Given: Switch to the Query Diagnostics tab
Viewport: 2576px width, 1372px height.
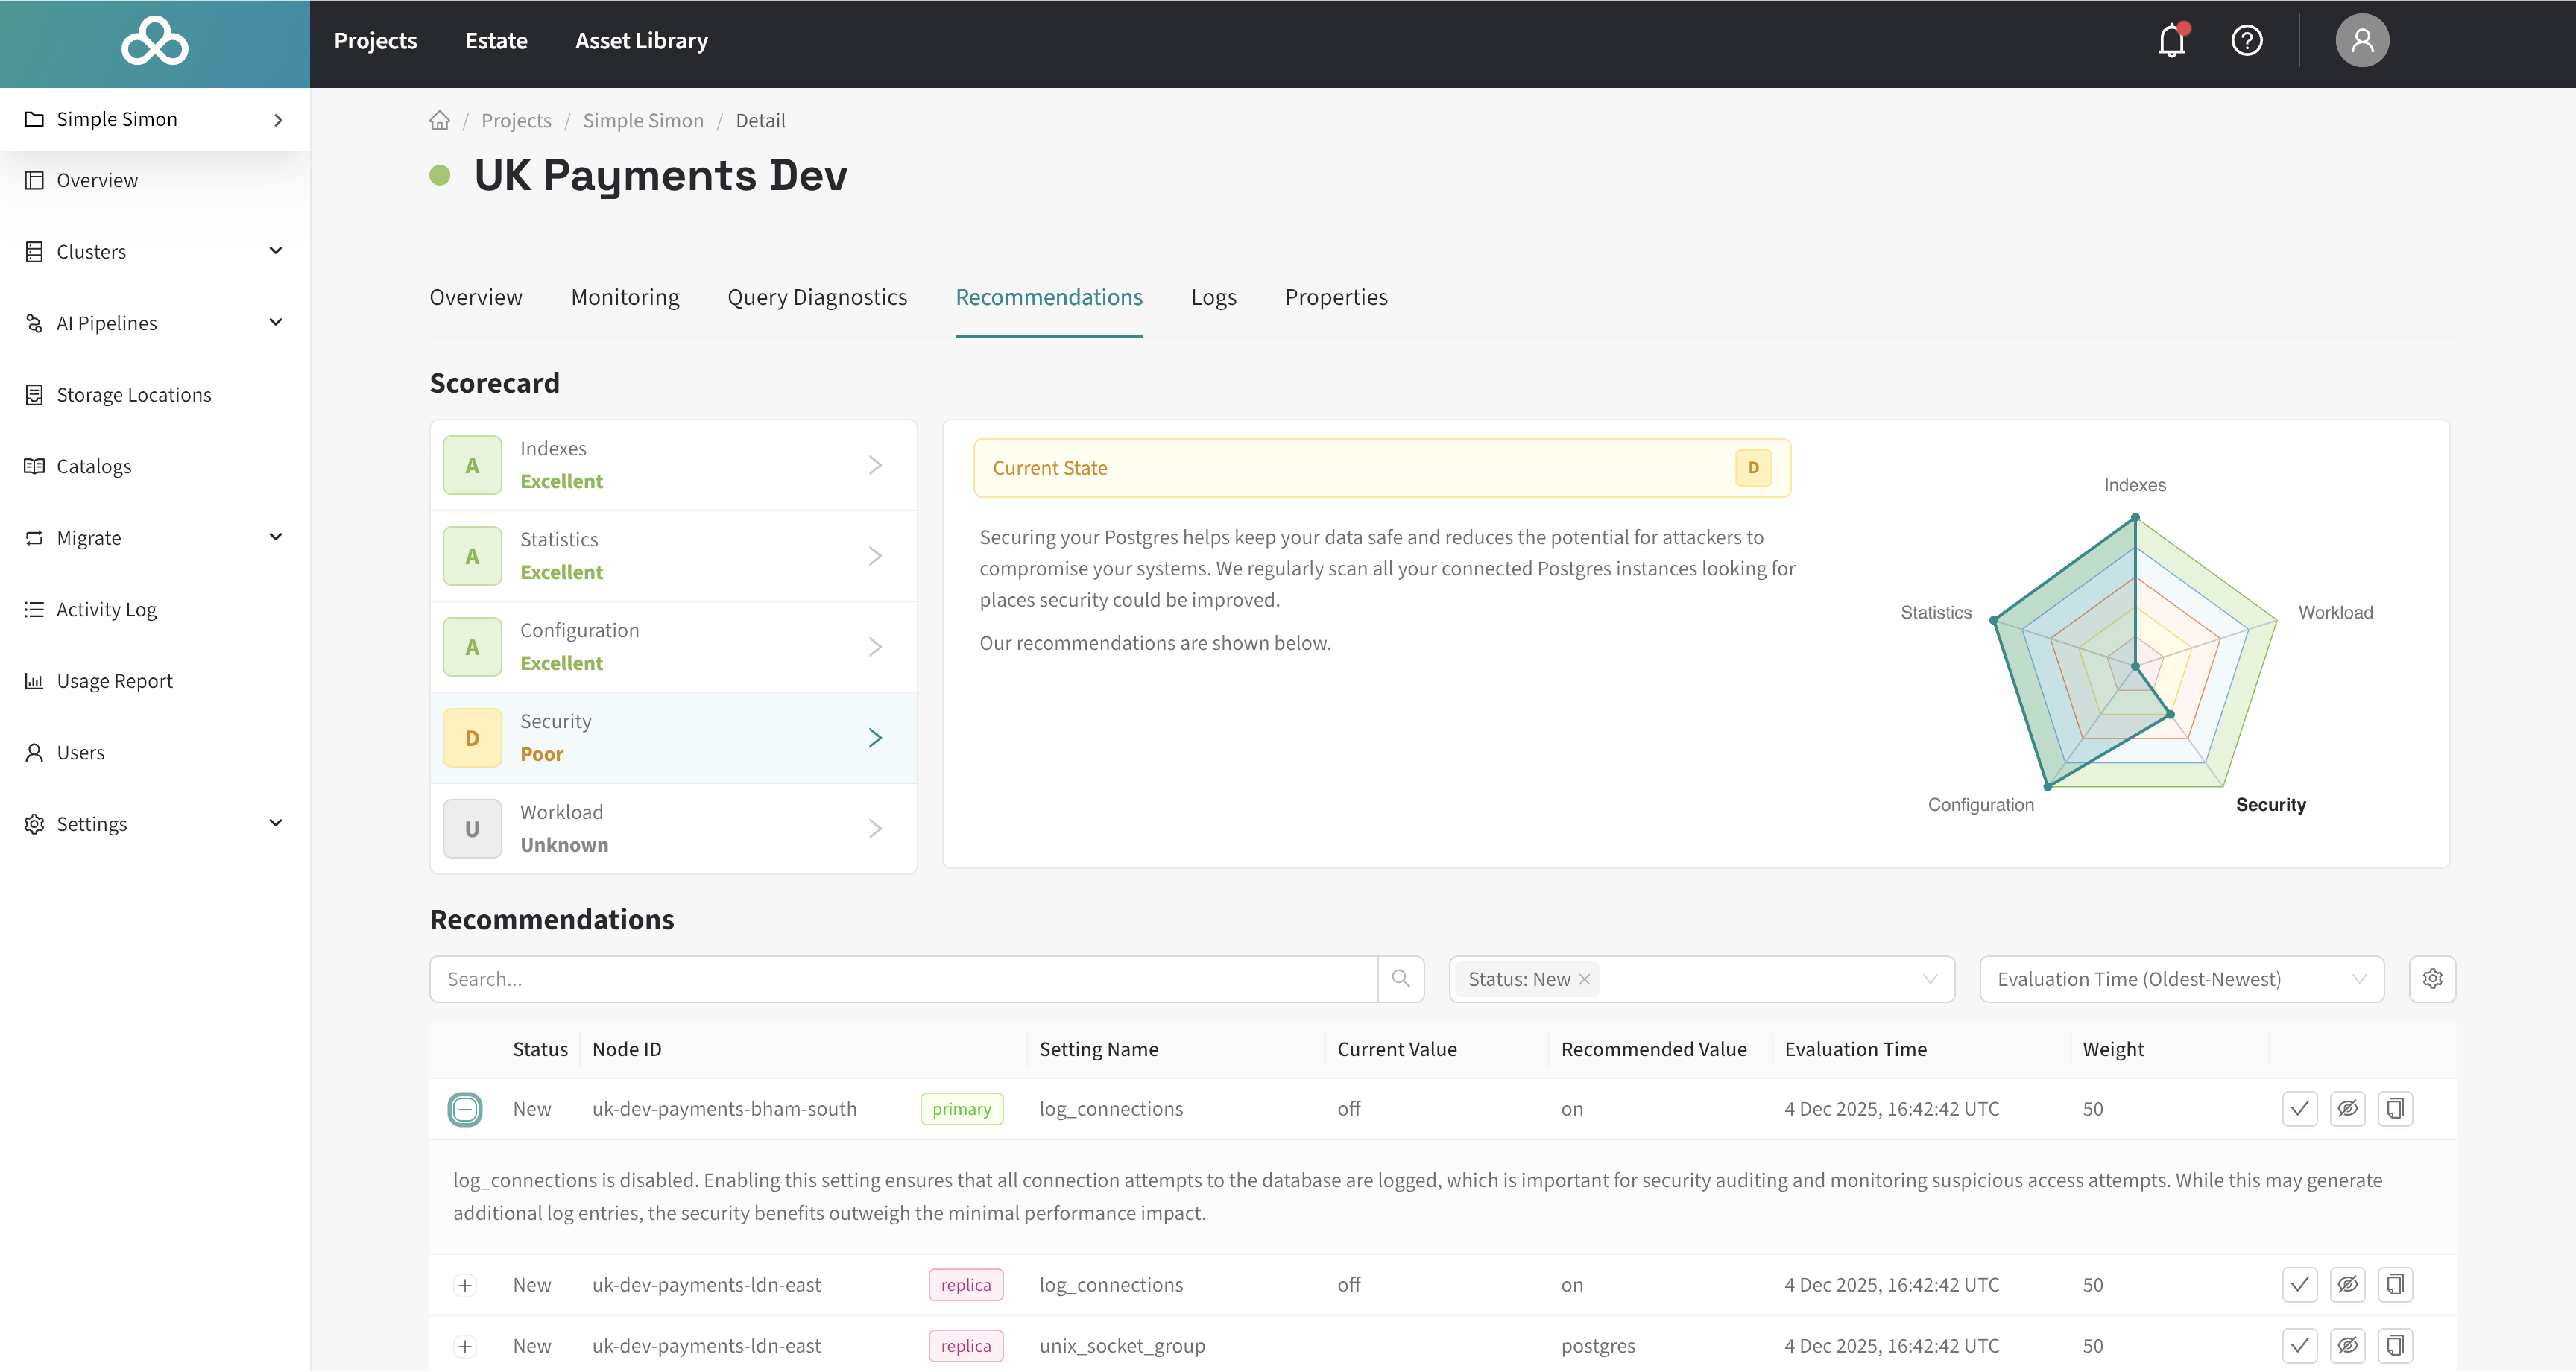Looking at the screenshot, I should pyautogui.click(x=817, y=297).
